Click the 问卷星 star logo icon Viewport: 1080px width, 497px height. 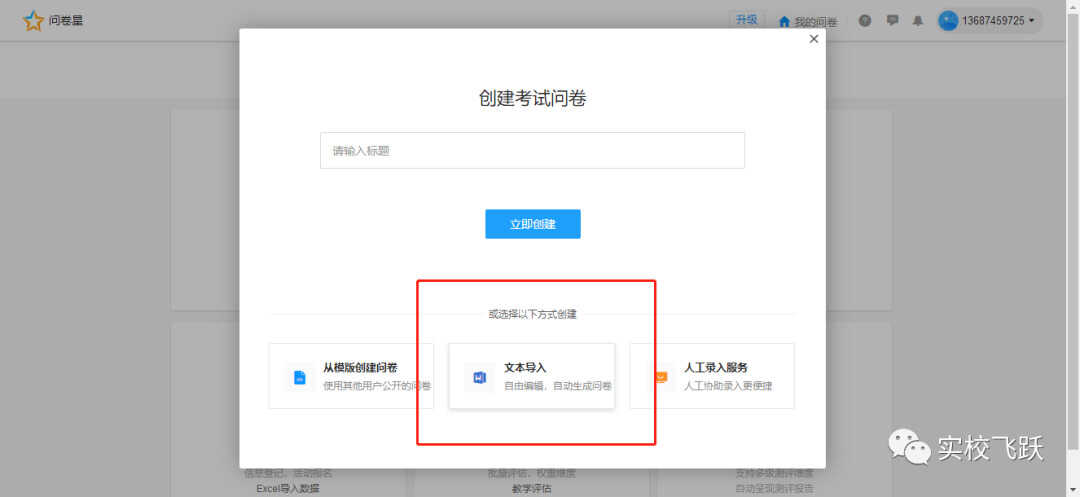coord(33,21)
